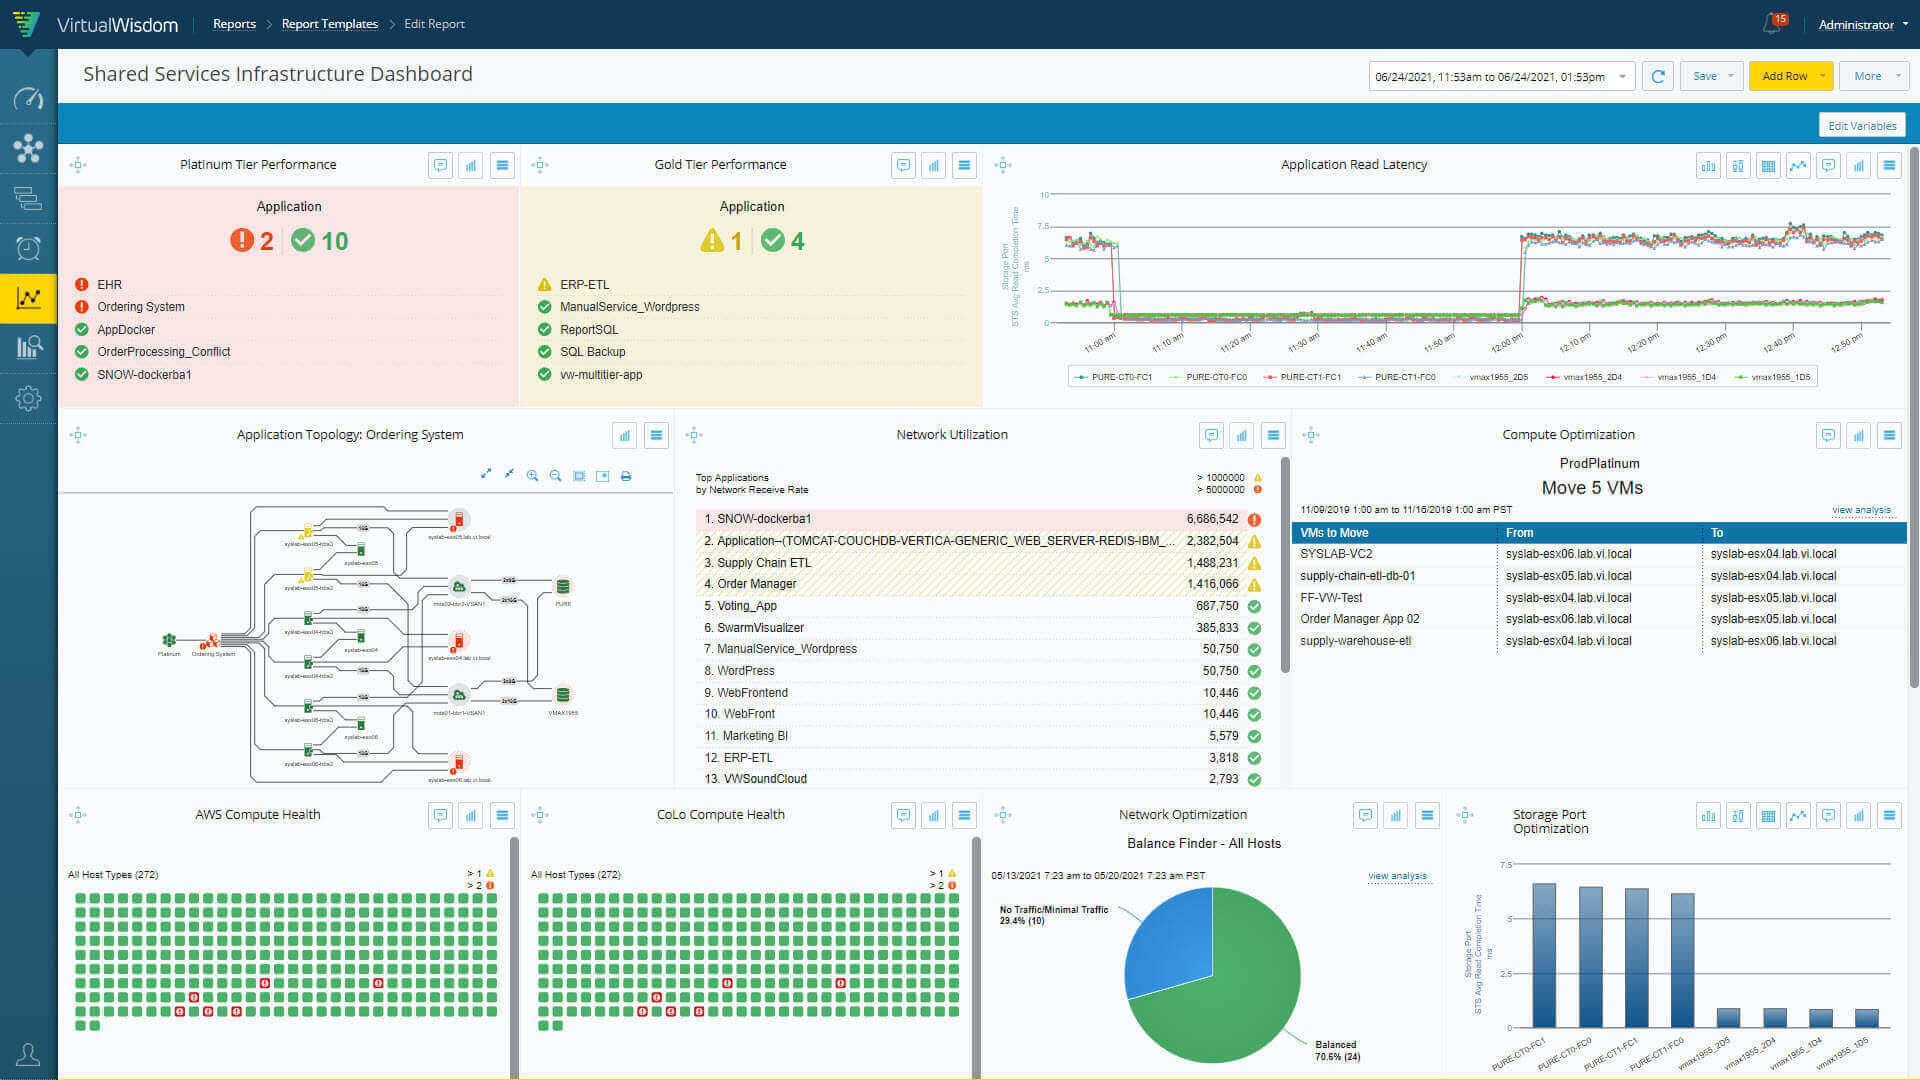Image resolution: width=1920 pixels, height=1080 pixels.
Task: Click the Alarms clock icon in sidebar
Action: (28, 248)
